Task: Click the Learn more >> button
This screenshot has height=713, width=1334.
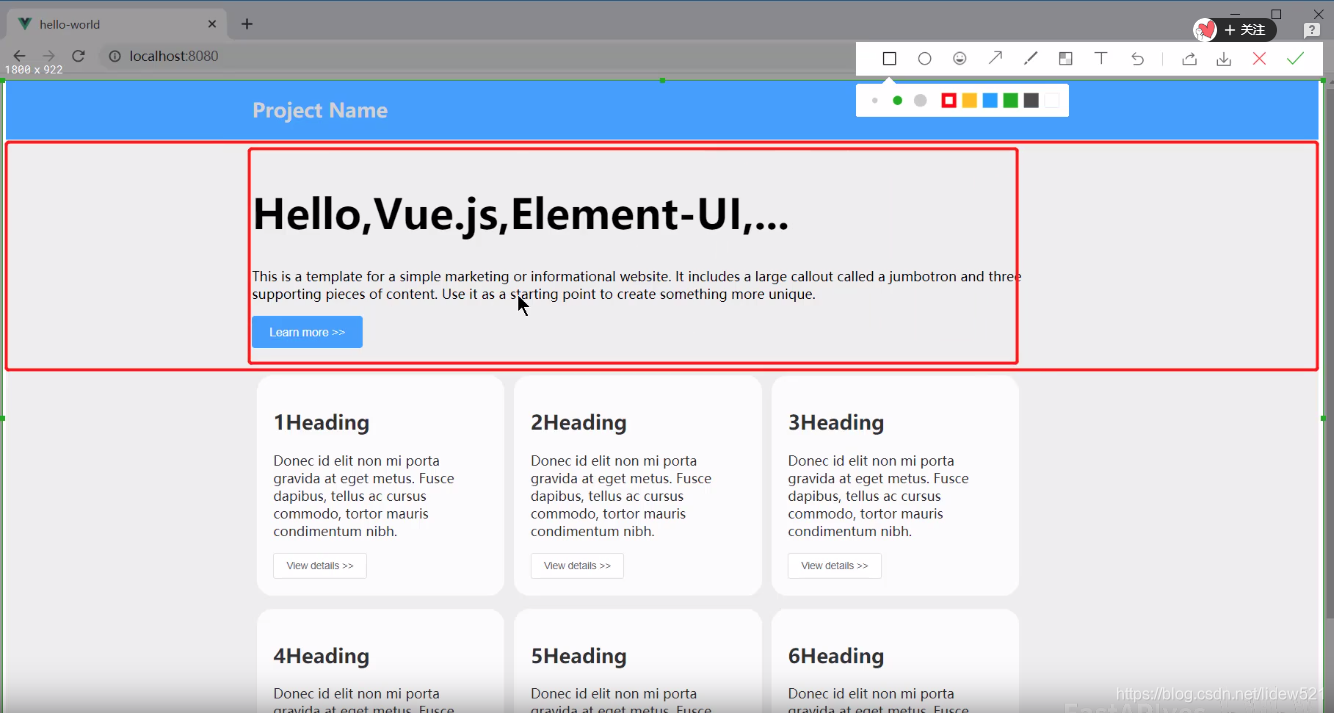Action: click(x=307, y=332)
